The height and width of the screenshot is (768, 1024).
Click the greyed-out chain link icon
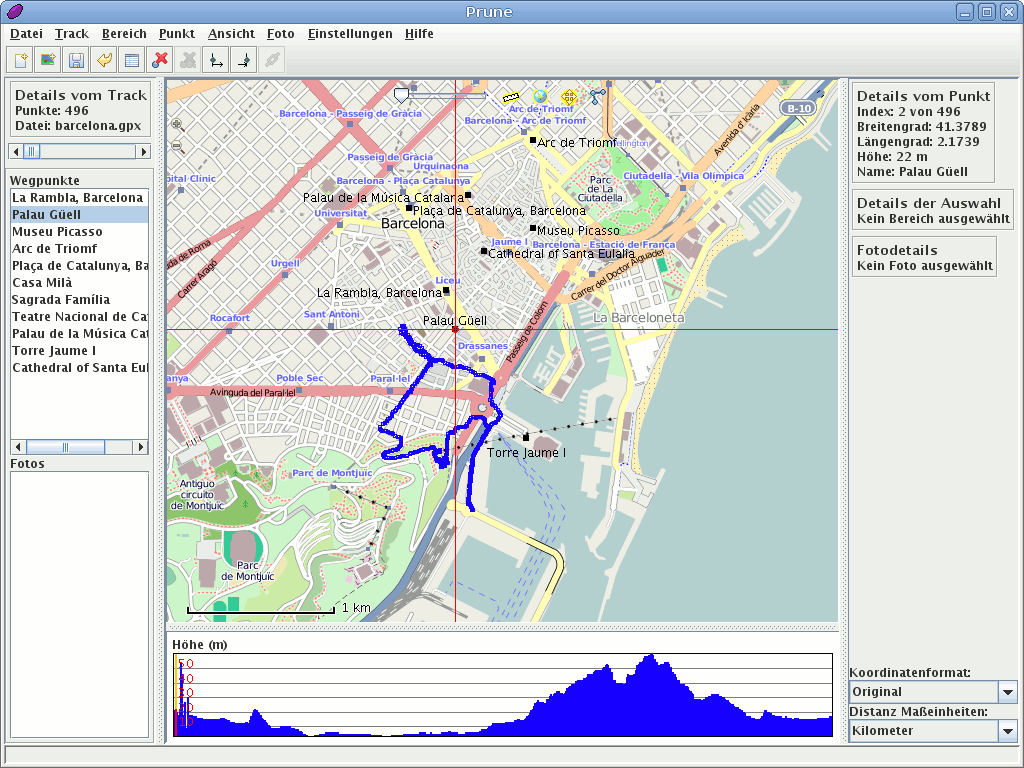272,61
